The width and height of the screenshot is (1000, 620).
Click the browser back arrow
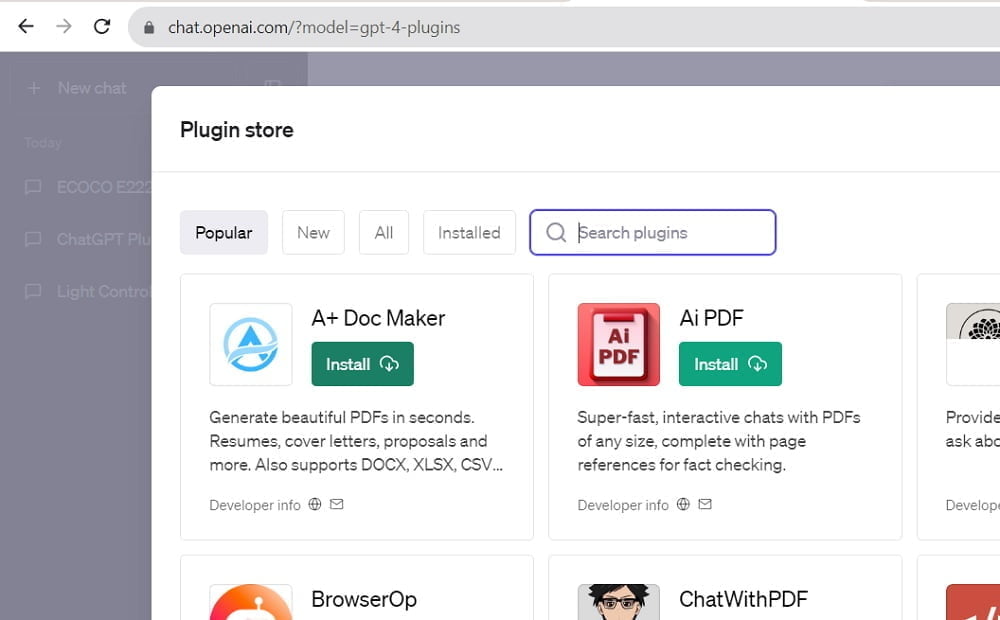pos(26,26)
